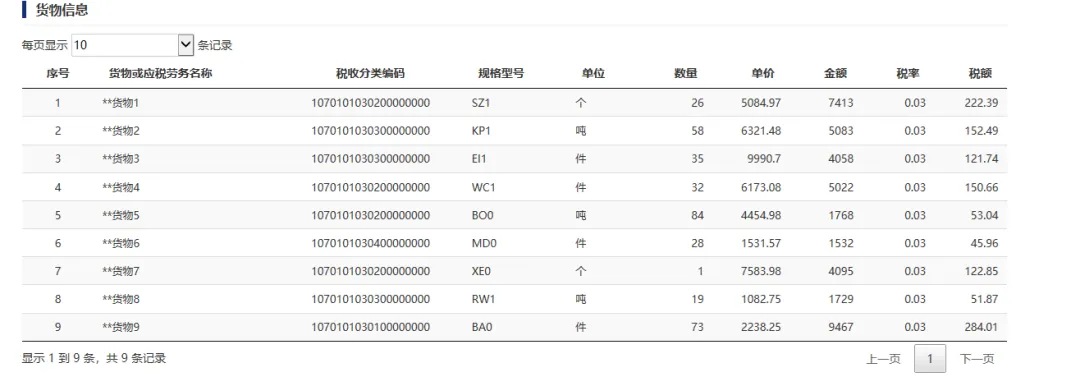1080x386 pixels.
Task: Click unit price 7583.98
Action: [760, 272]
